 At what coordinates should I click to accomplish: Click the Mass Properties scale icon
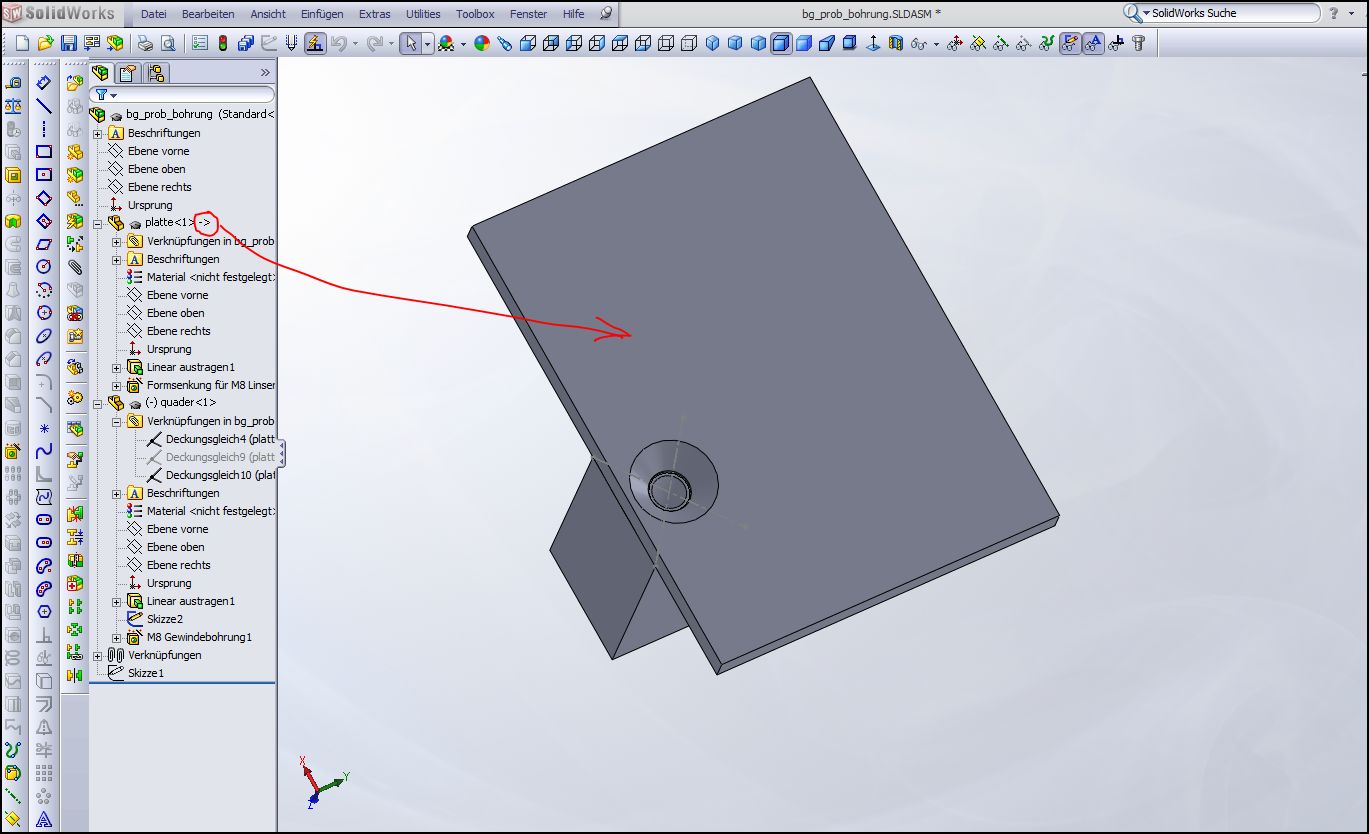13,106
